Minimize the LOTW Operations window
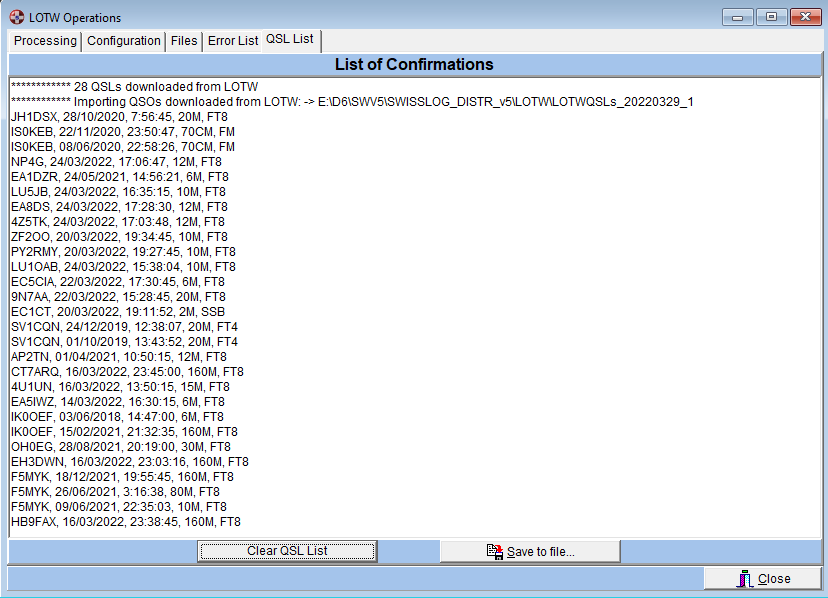 [x=741, y=17]
